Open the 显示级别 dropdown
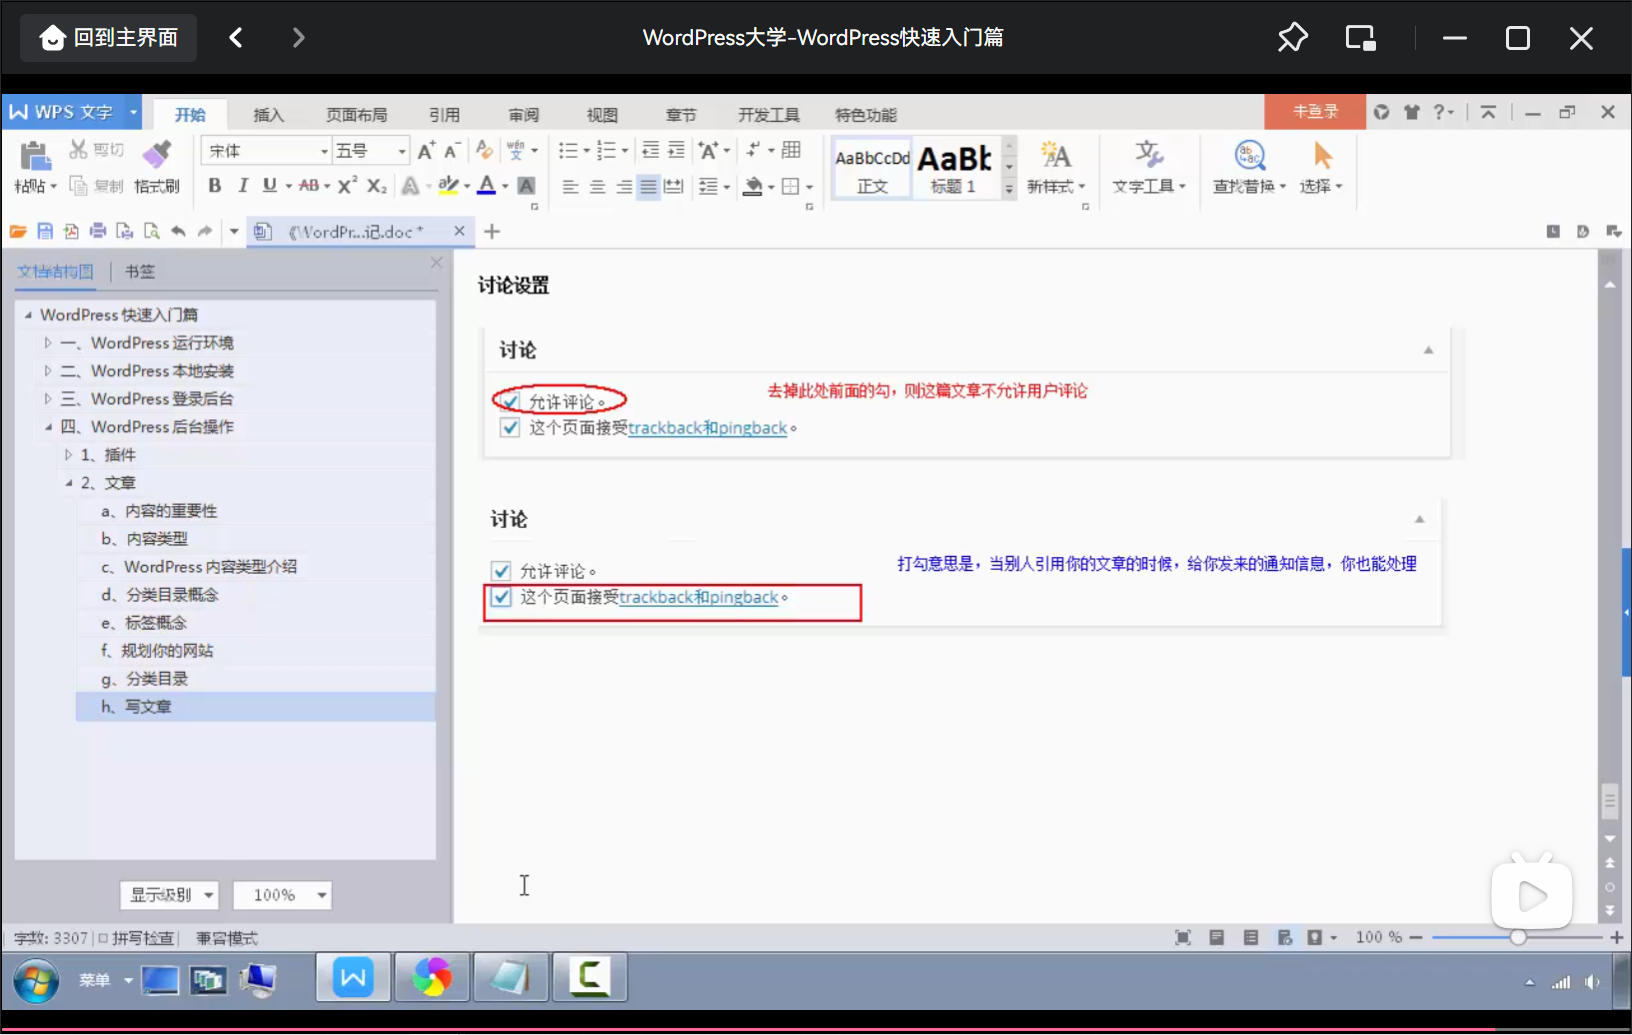The height and width of the screenshot is (1035, 1632). 169,895
